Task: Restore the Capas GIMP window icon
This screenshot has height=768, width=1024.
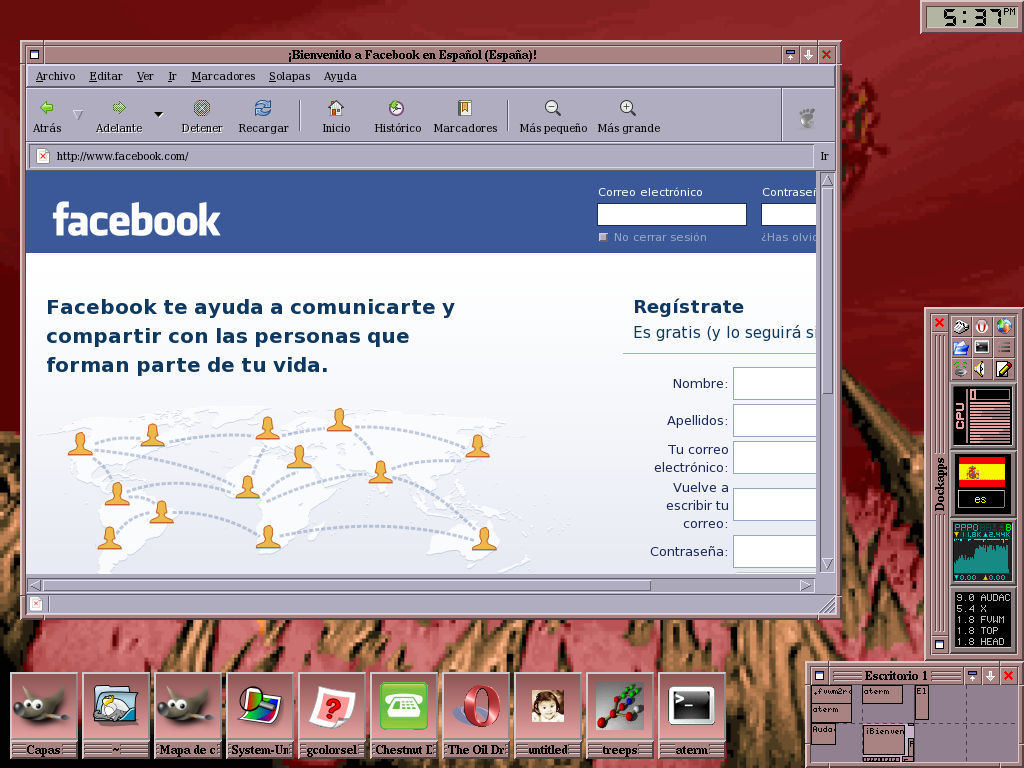Action: coord(44,707)
